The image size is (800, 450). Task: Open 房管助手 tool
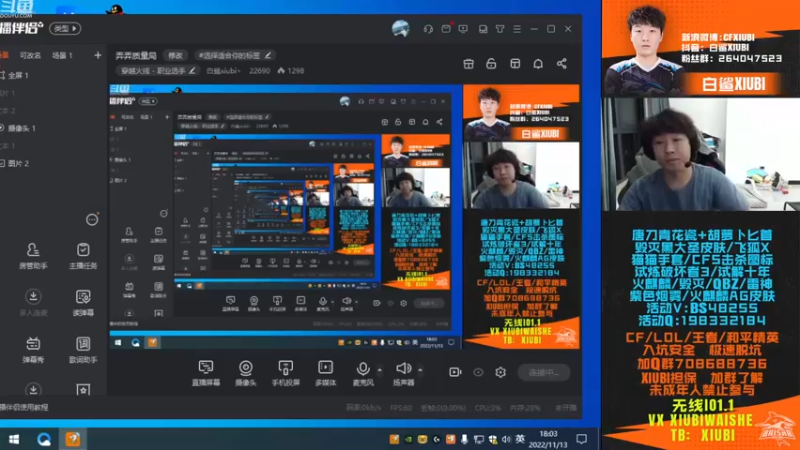coord(33,256)
